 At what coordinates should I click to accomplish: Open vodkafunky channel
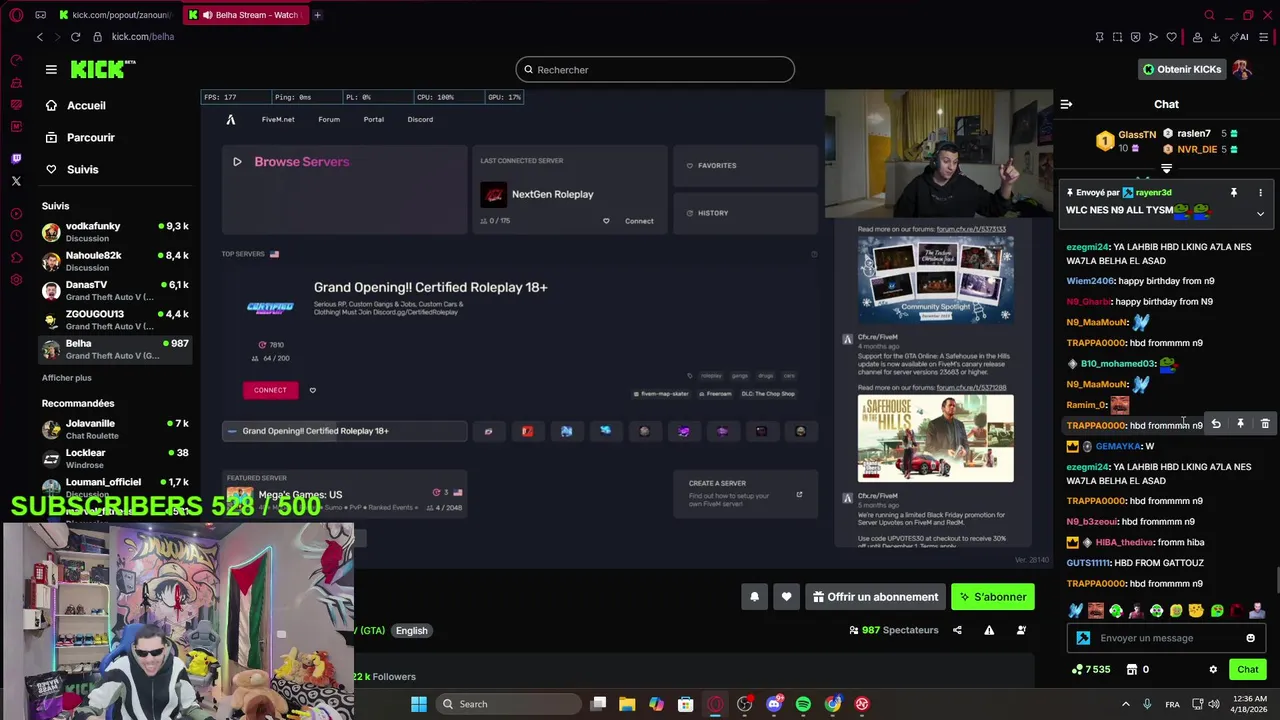116,232
